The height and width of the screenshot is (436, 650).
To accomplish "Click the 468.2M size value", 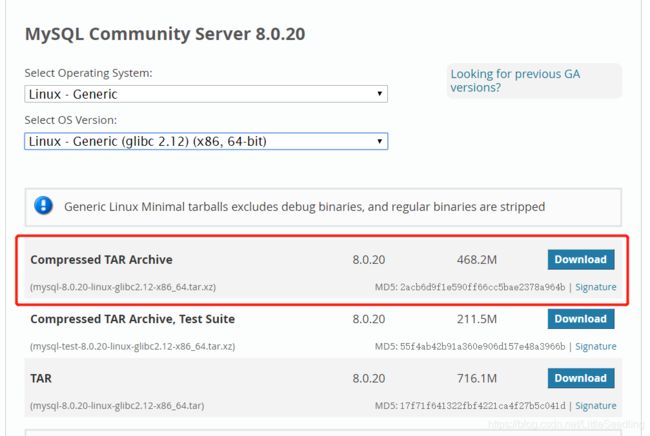I will (x=477, y=260).
